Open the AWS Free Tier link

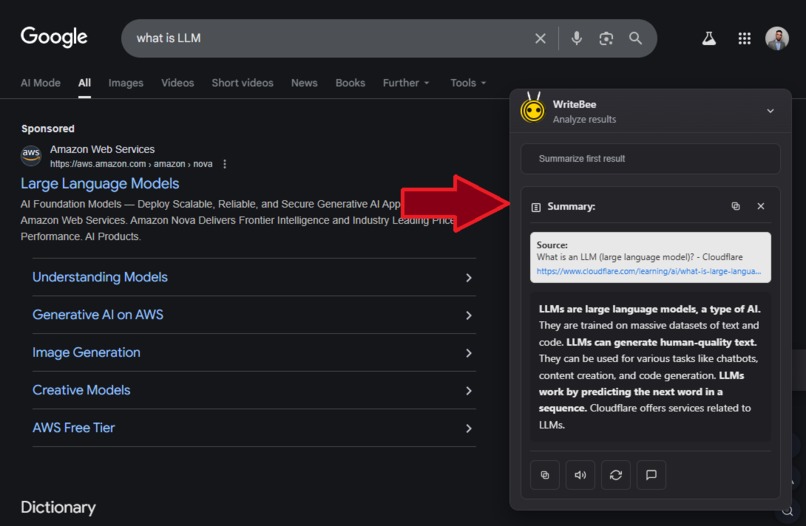74,428
